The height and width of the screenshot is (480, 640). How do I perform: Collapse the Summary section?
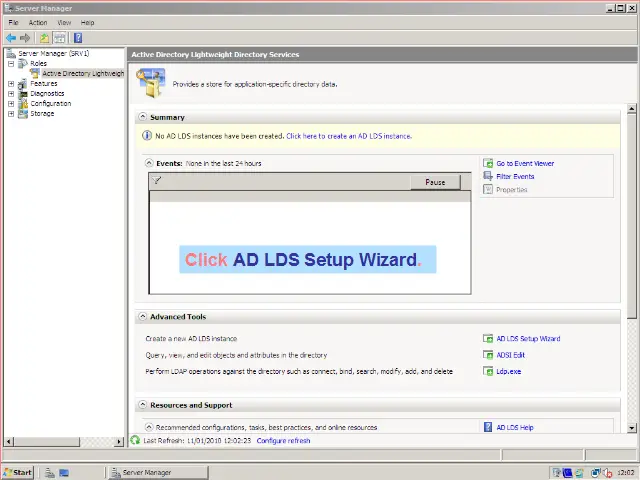point(142,117)
